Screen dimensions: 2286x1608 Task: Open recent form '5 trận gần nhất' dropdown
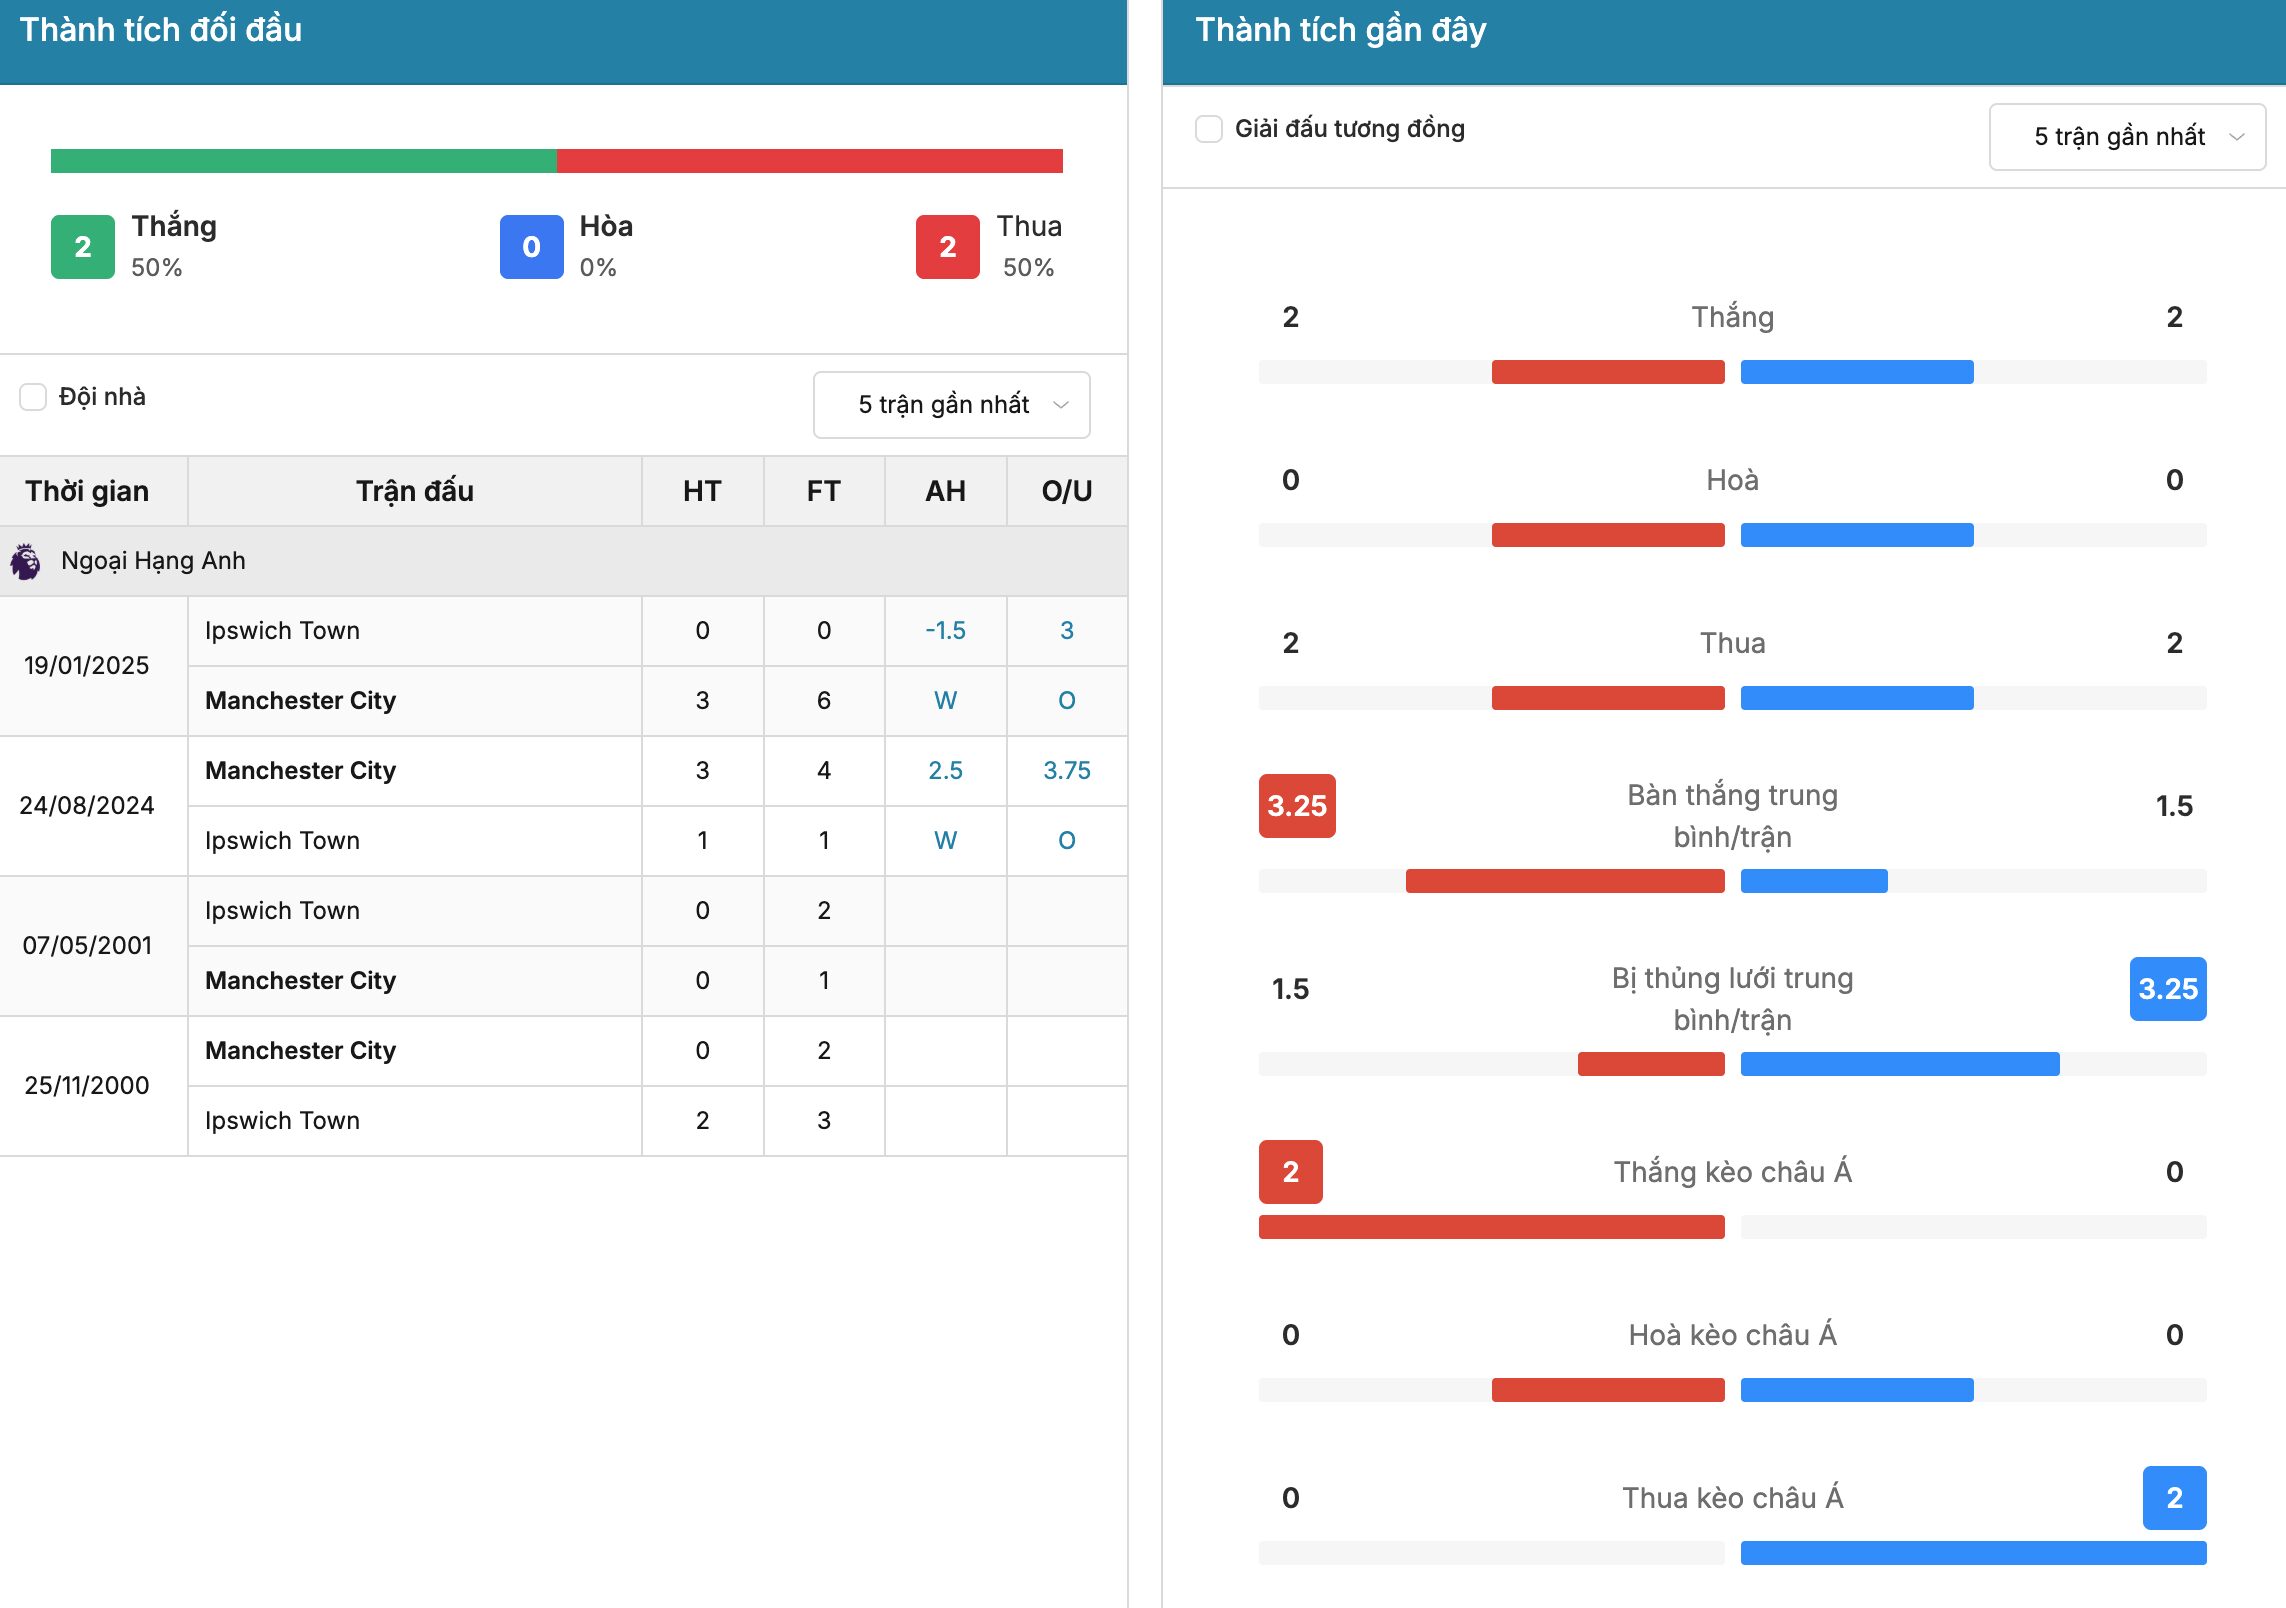click(2127, 137)
